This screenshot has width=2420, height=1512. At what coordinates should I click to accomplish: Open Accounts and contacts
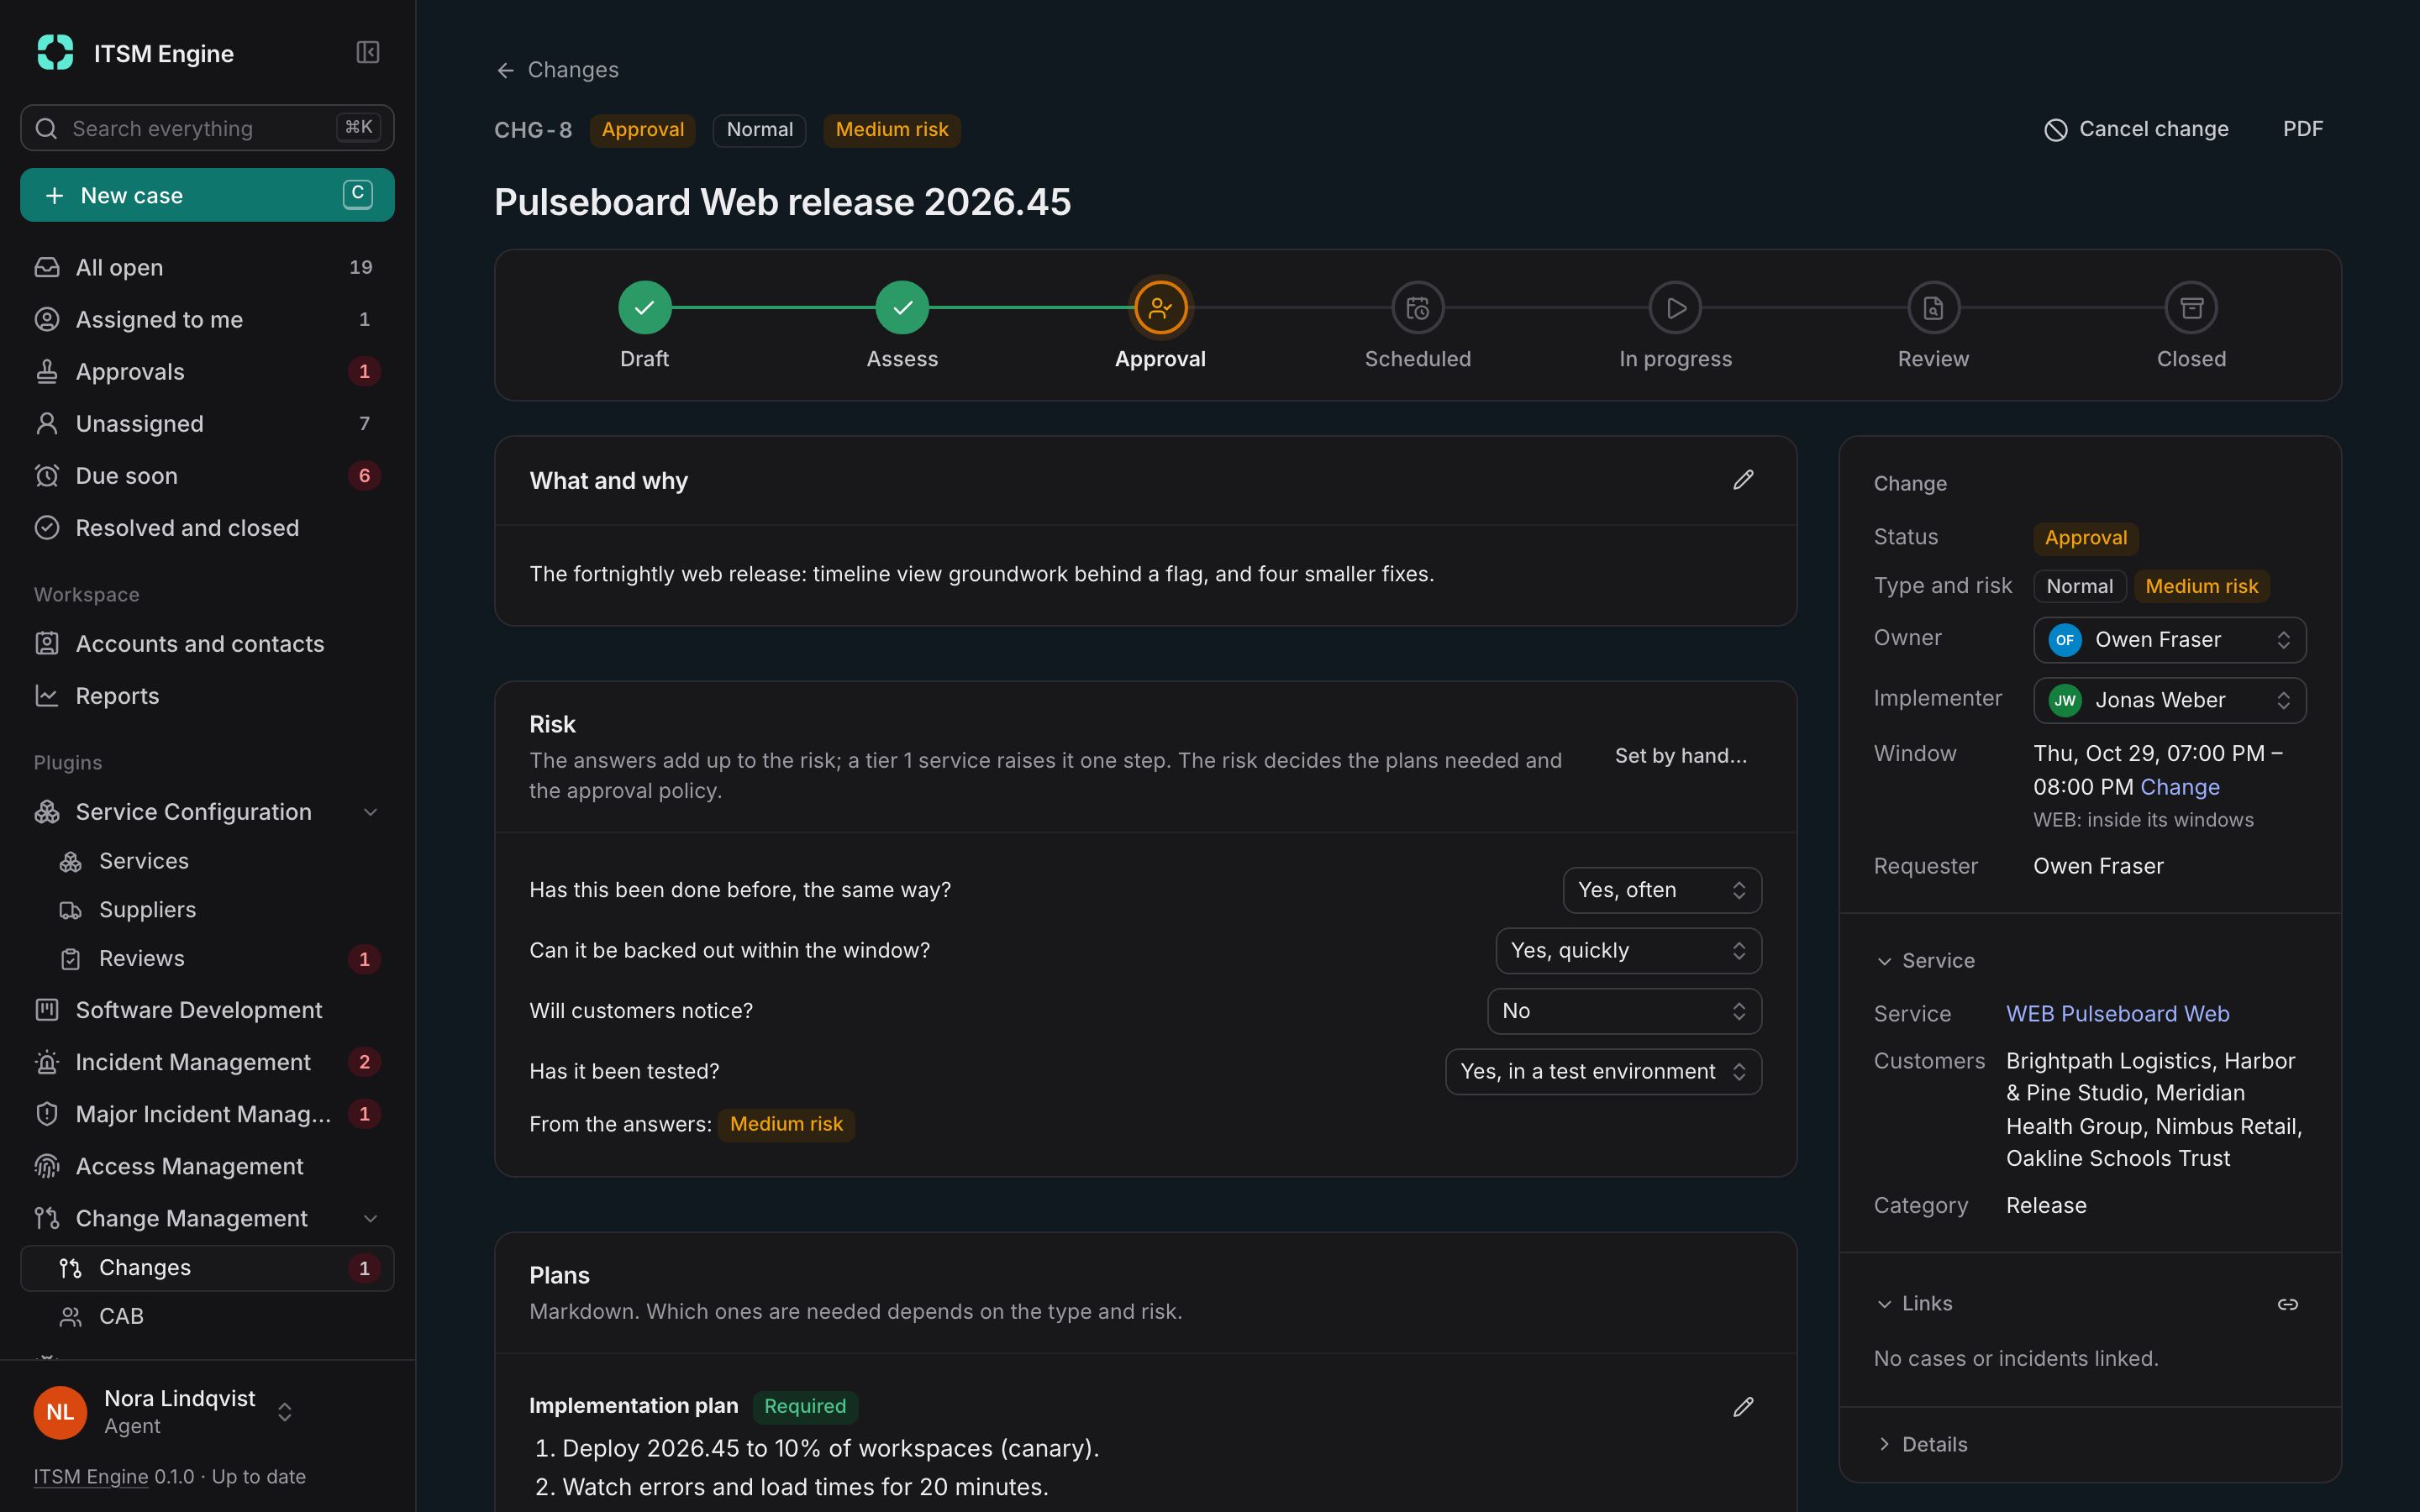coord(207,643)
